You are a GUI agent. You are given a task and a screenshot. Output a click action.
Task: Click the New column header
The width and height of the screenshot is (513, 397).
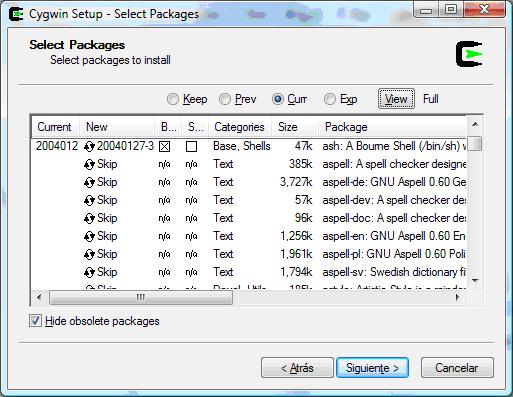pyautogui.click(x=117, y=127)
